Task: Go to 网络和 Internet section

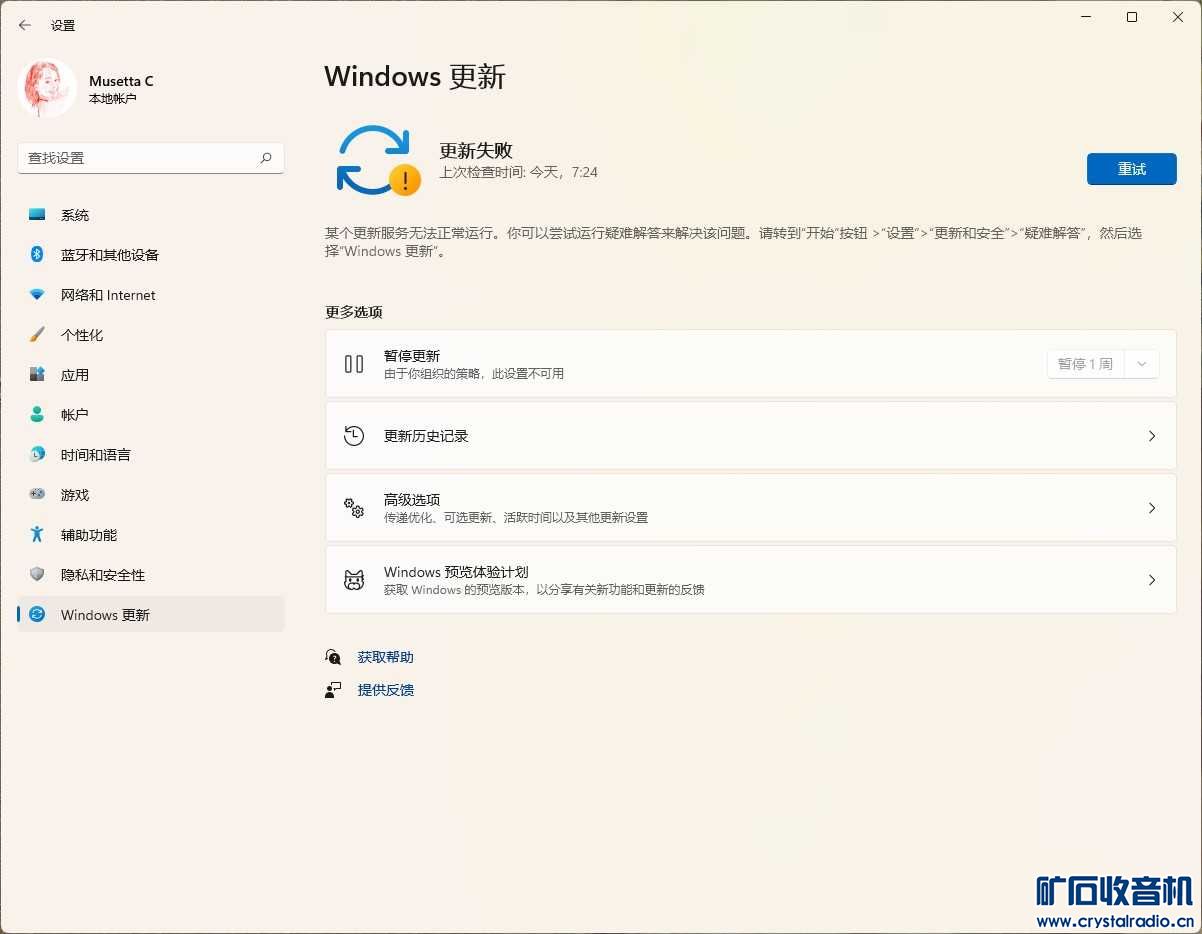Action: pos(151,295)
